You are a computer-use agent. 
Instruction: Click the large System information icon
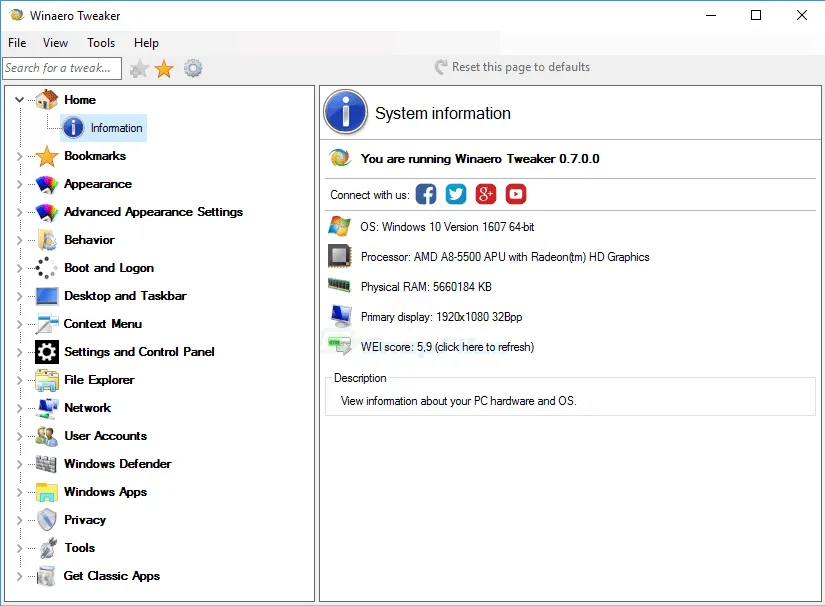(345, 112)
